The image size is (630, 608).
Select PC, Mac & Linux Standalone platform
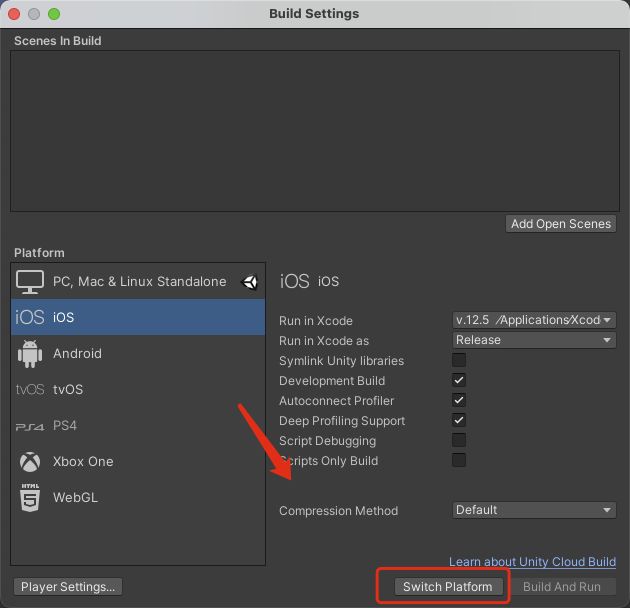click(x=138, y=281)
